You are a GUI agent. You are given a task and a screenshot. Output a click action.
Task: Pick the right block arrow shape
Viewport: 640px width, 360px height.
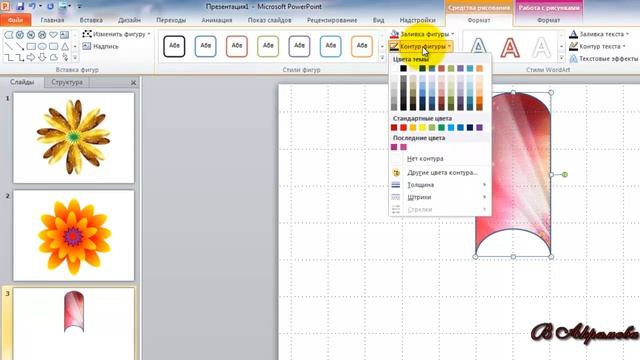(31, 58)
